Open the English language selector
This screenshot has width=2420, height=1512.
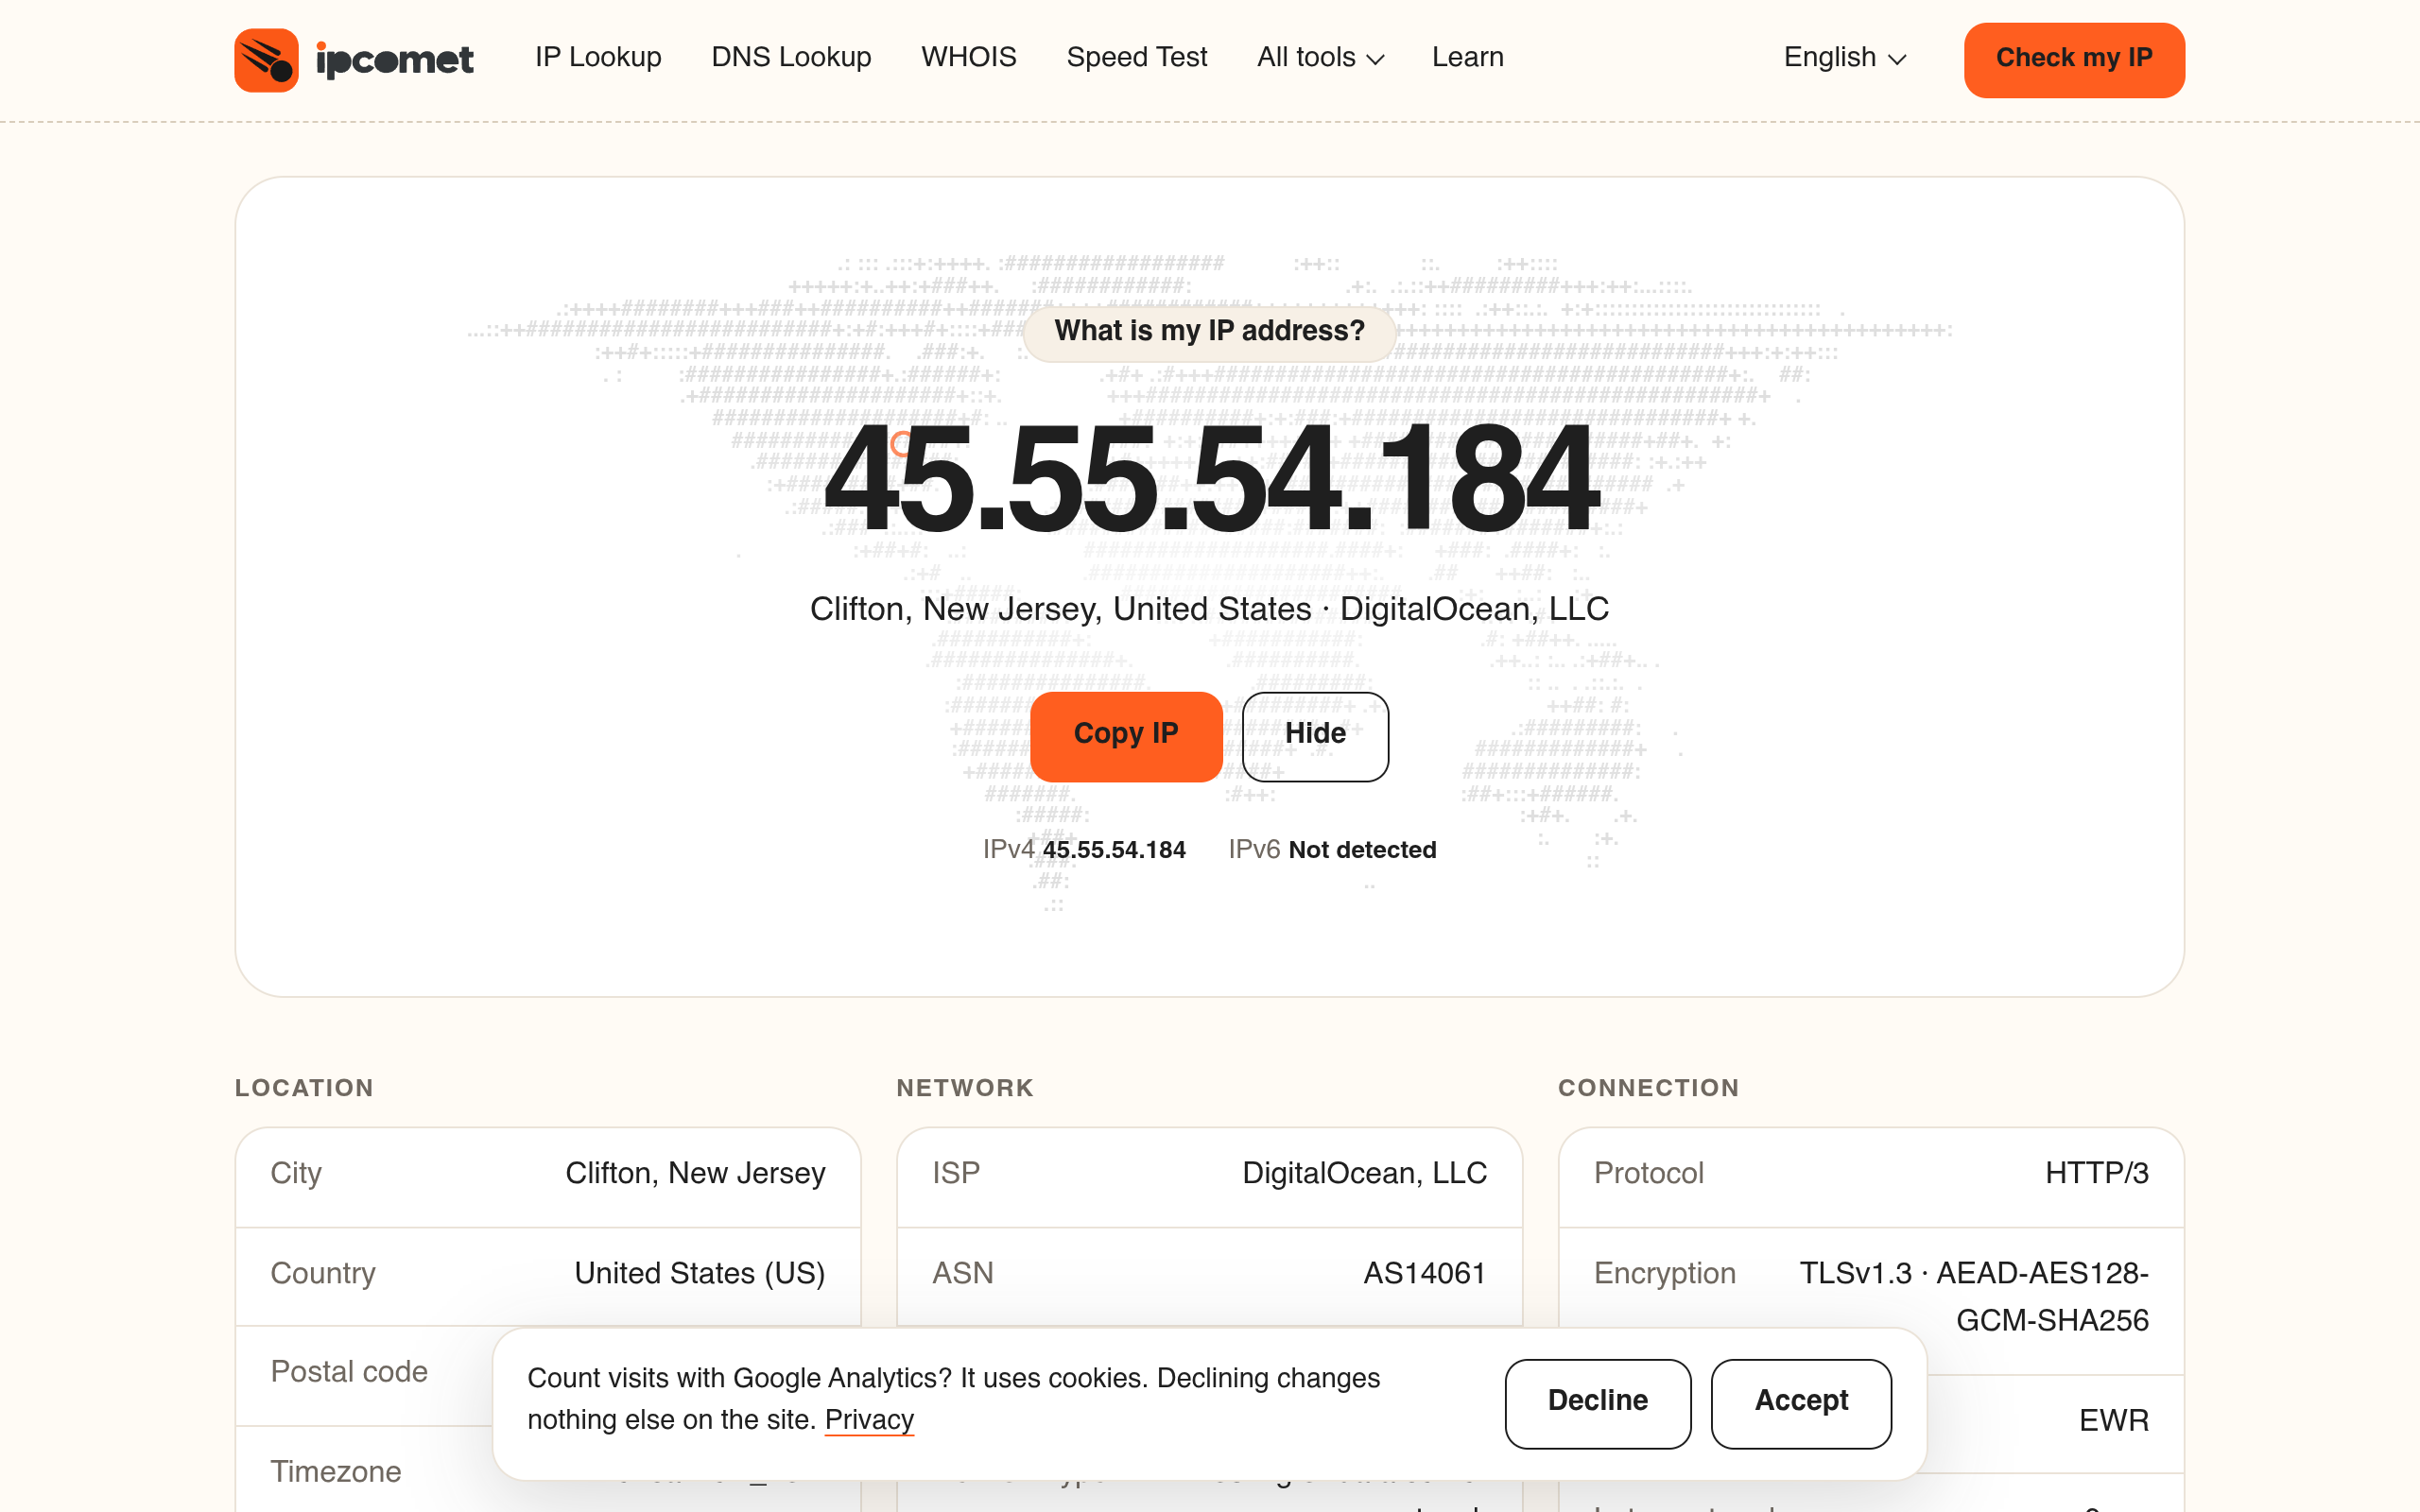coord(1845,57)
